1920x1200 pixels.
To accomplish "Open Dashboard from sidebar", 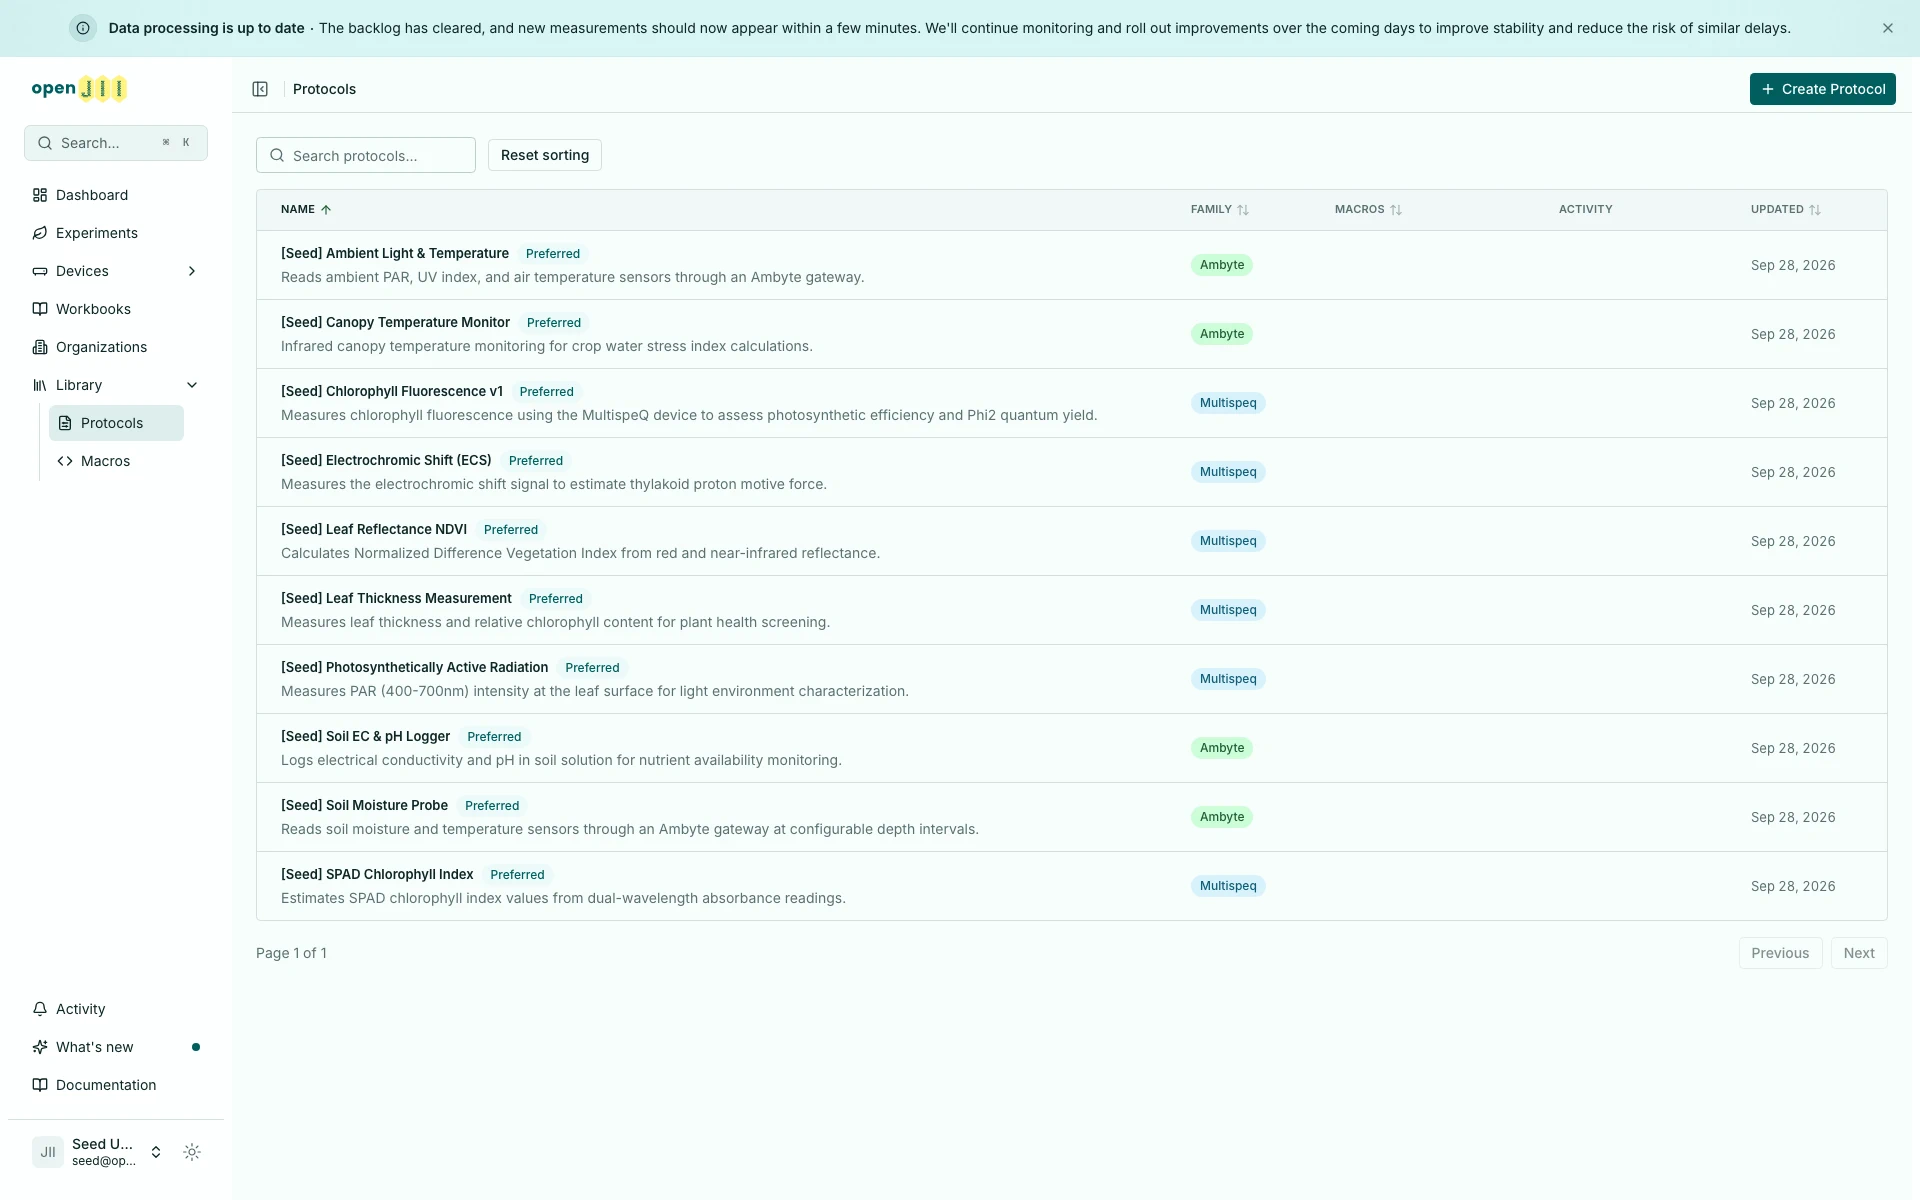I will pyautogui.click(x=116, y=195).
